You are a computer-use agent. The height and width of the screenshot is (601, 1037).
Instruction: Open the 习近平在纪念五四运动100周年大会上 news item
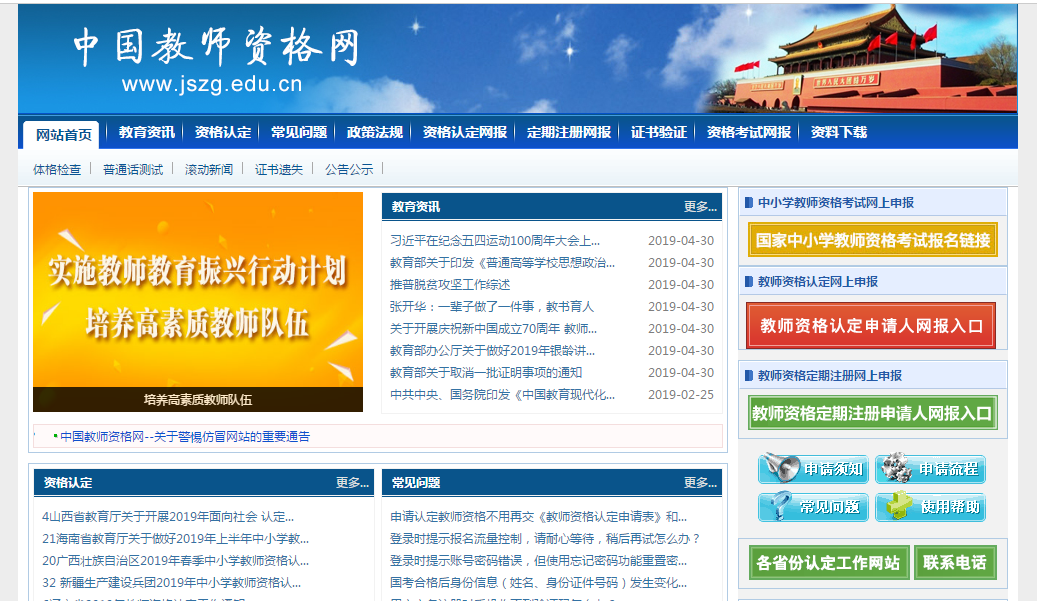coord(495,241)
